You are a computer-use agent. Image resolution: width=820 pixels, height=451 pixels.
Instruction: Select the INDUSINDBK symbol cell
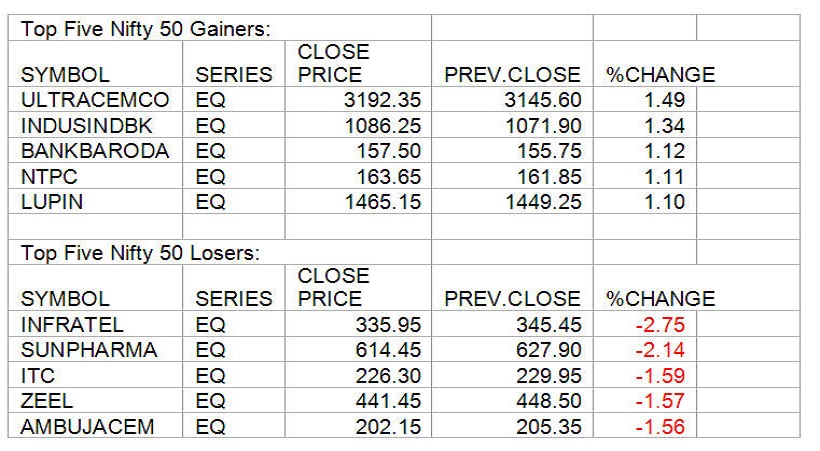pyautogui.click(x=91, y=126)
